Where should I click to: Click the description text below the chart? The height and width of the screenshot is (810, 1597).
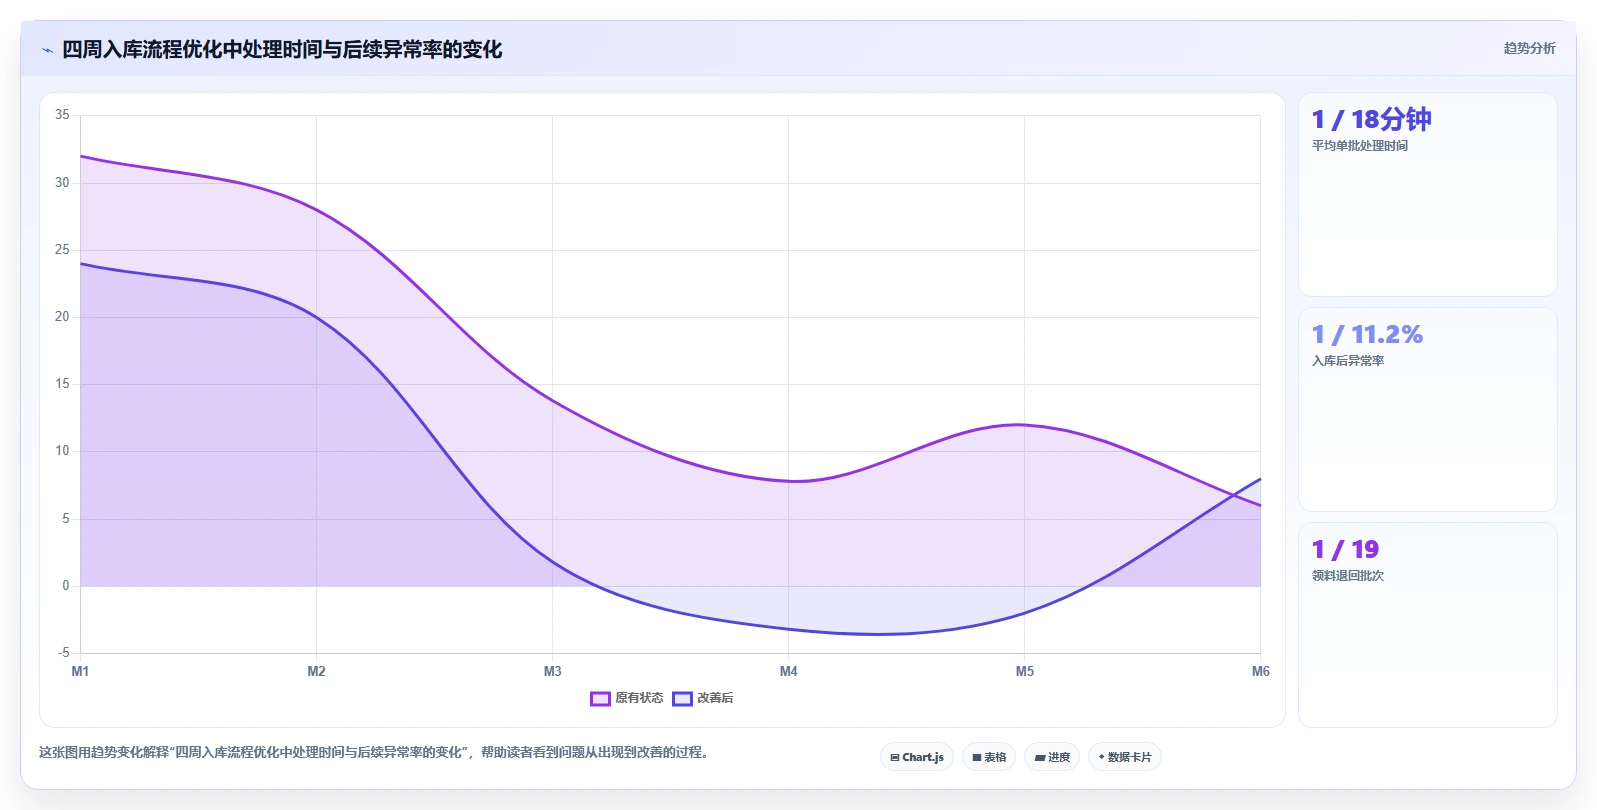coord(375,752)
